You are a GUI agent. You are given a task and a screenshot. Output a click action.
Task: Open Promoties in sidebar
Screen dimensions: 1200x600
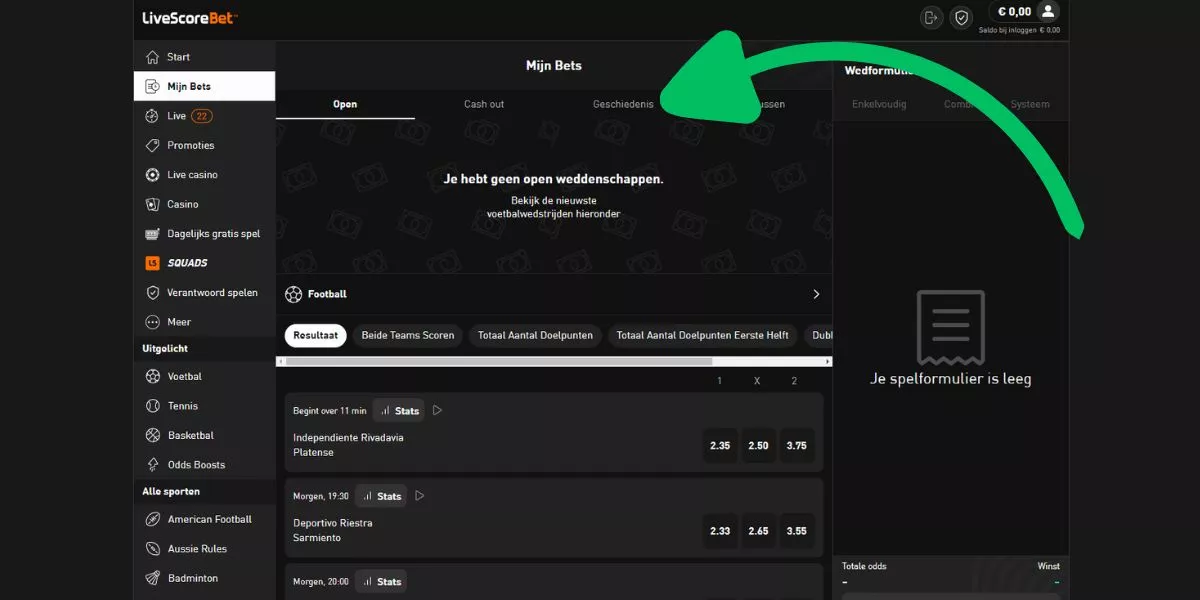pos(204,145)
